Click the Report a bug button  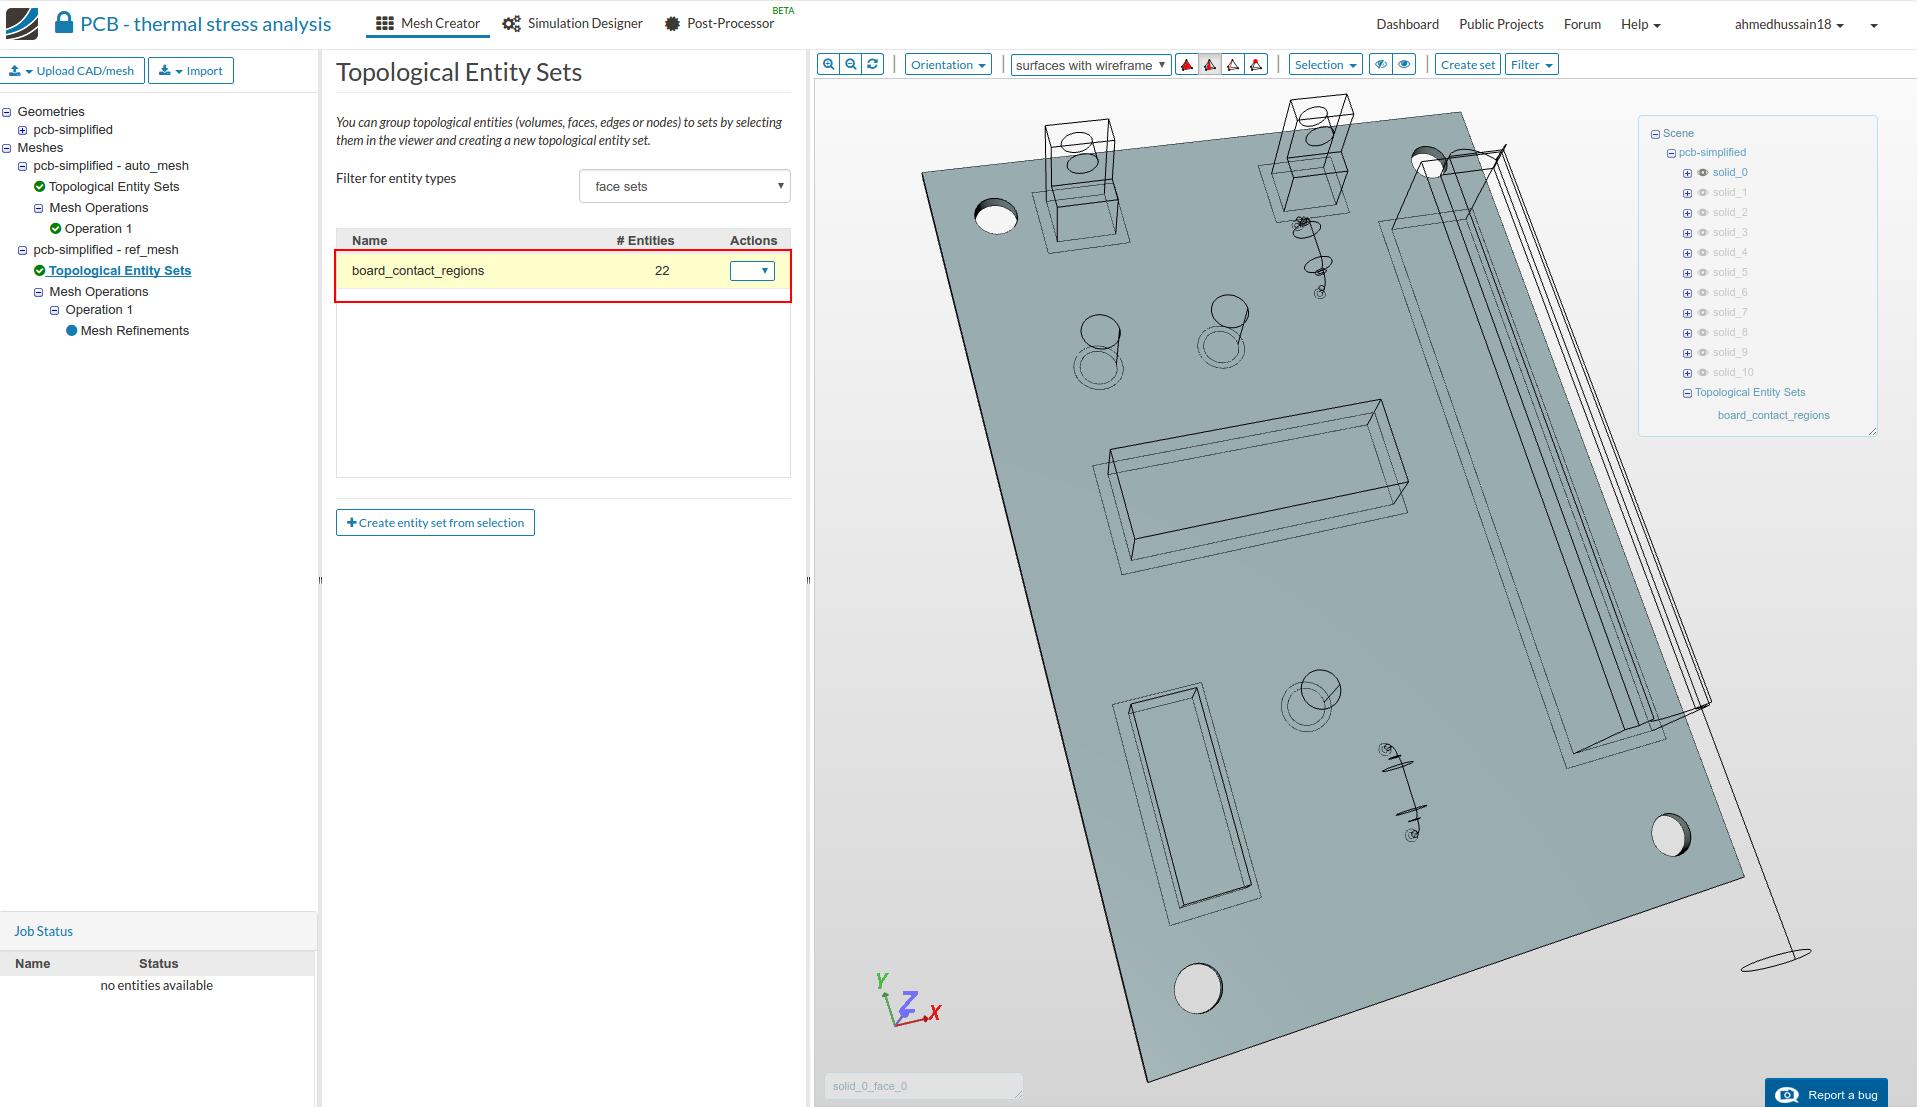point(1826,1093)
